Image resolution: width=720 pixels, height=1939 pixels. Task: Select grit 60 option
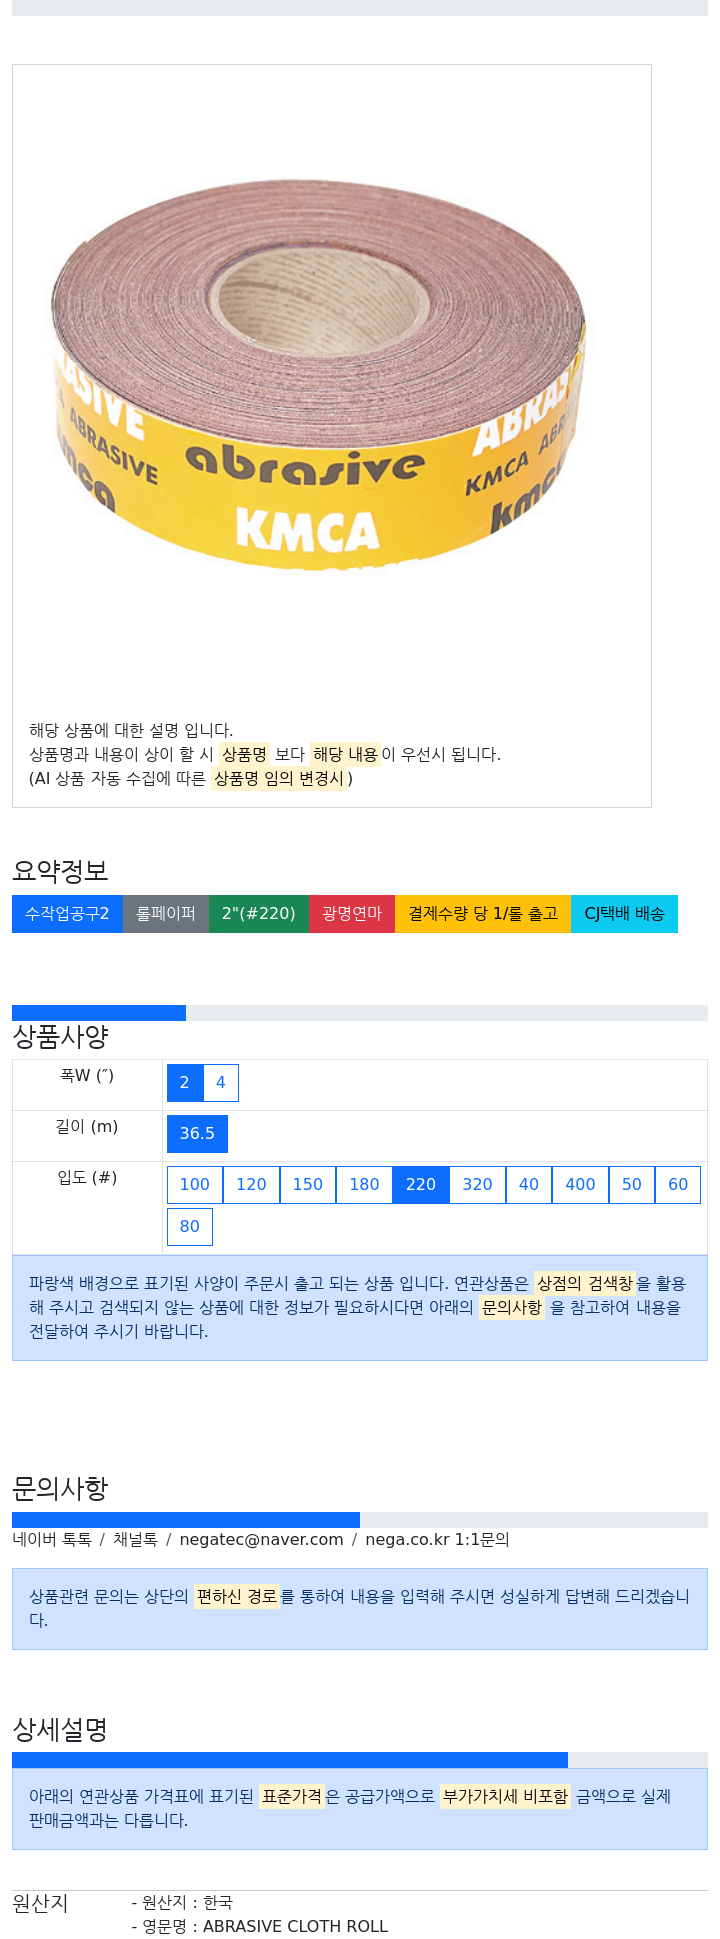point(678,1185)
